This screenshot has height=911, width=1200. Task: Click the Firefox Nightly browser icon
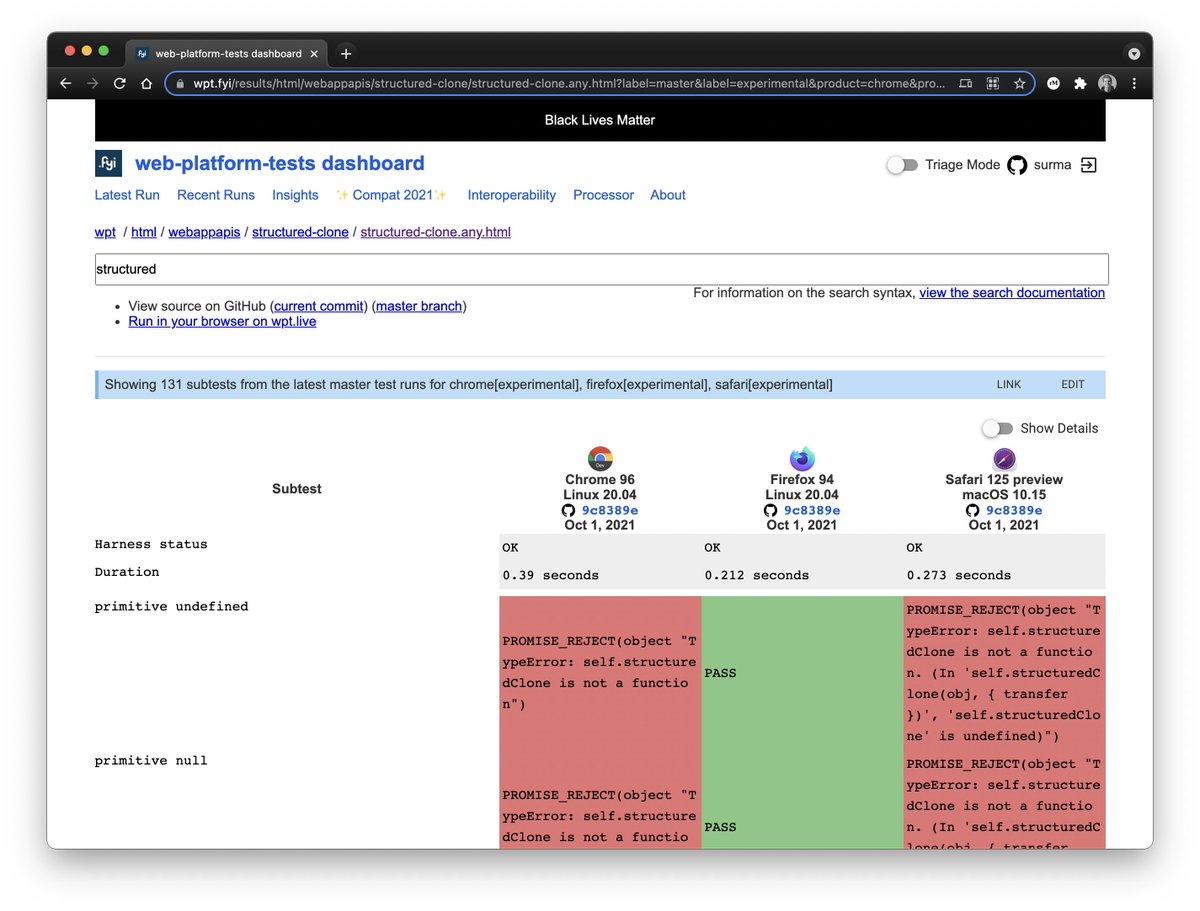point(802,459)
